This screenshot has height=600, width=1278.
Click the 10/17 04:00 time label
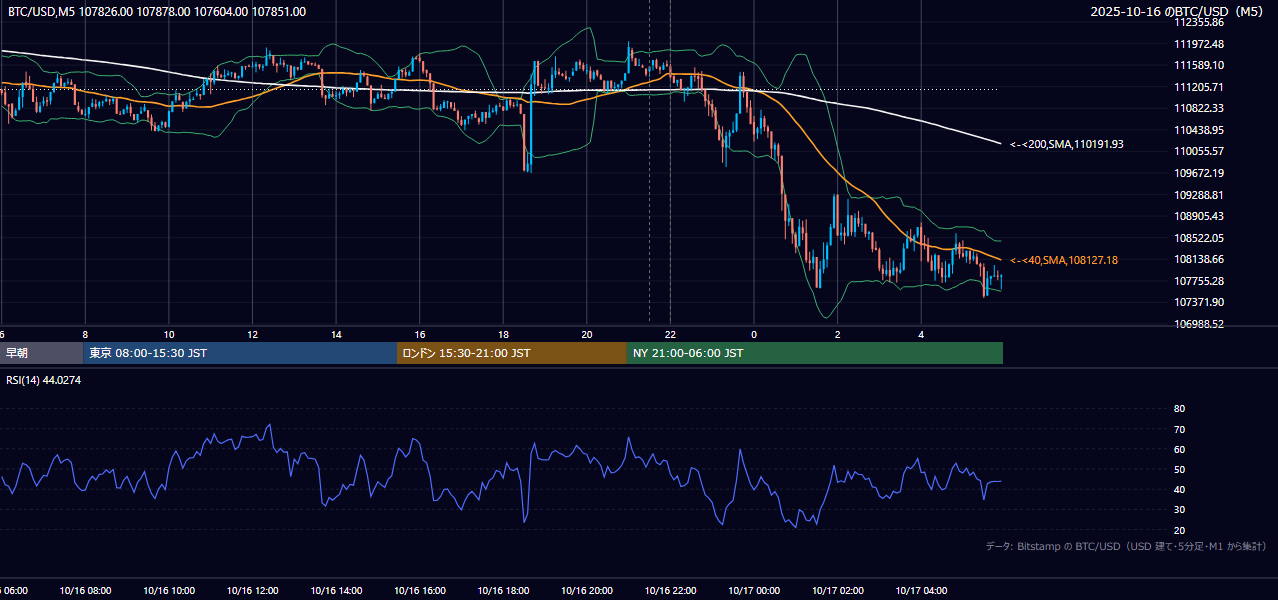921,591
